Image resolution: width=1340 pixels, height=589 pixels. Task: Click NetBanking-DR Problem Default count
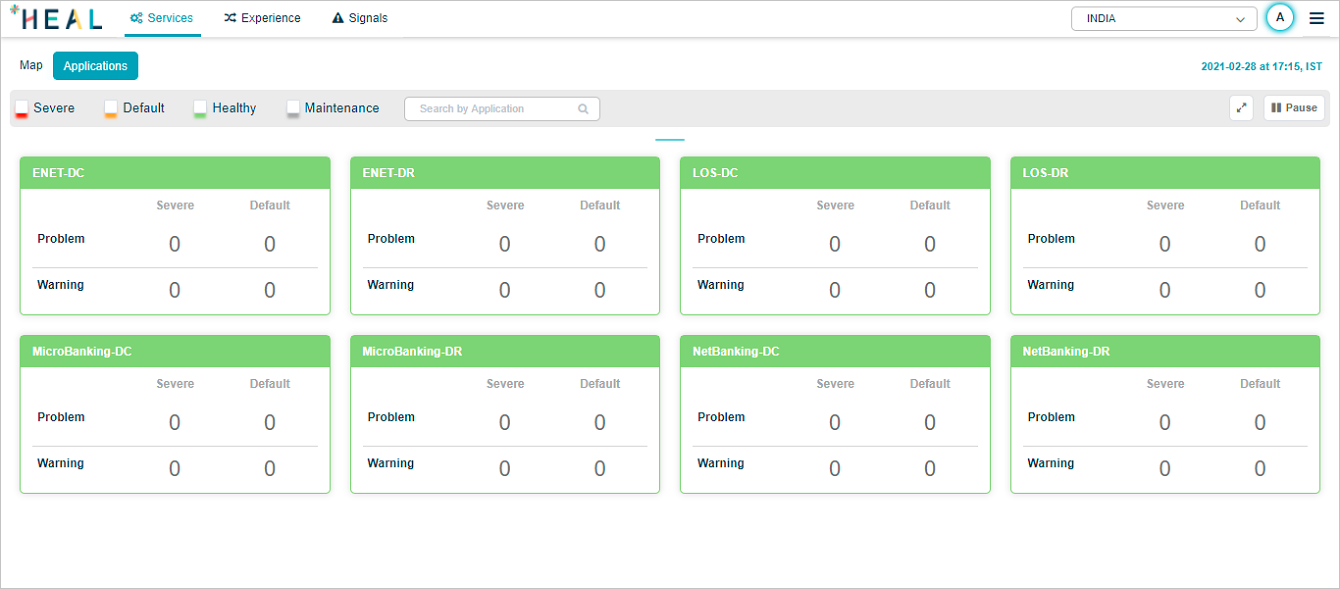pos(1260,422)
